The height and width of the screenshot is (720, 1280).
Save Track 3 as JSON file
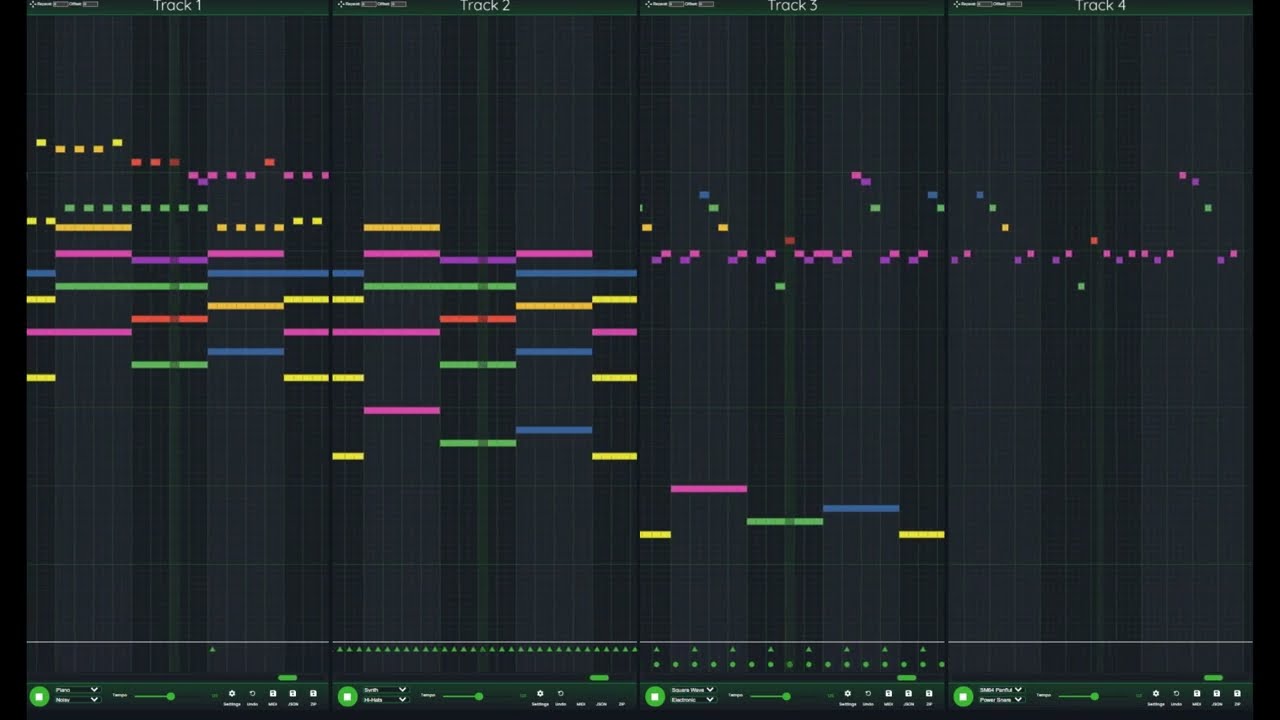pos(909,693)
